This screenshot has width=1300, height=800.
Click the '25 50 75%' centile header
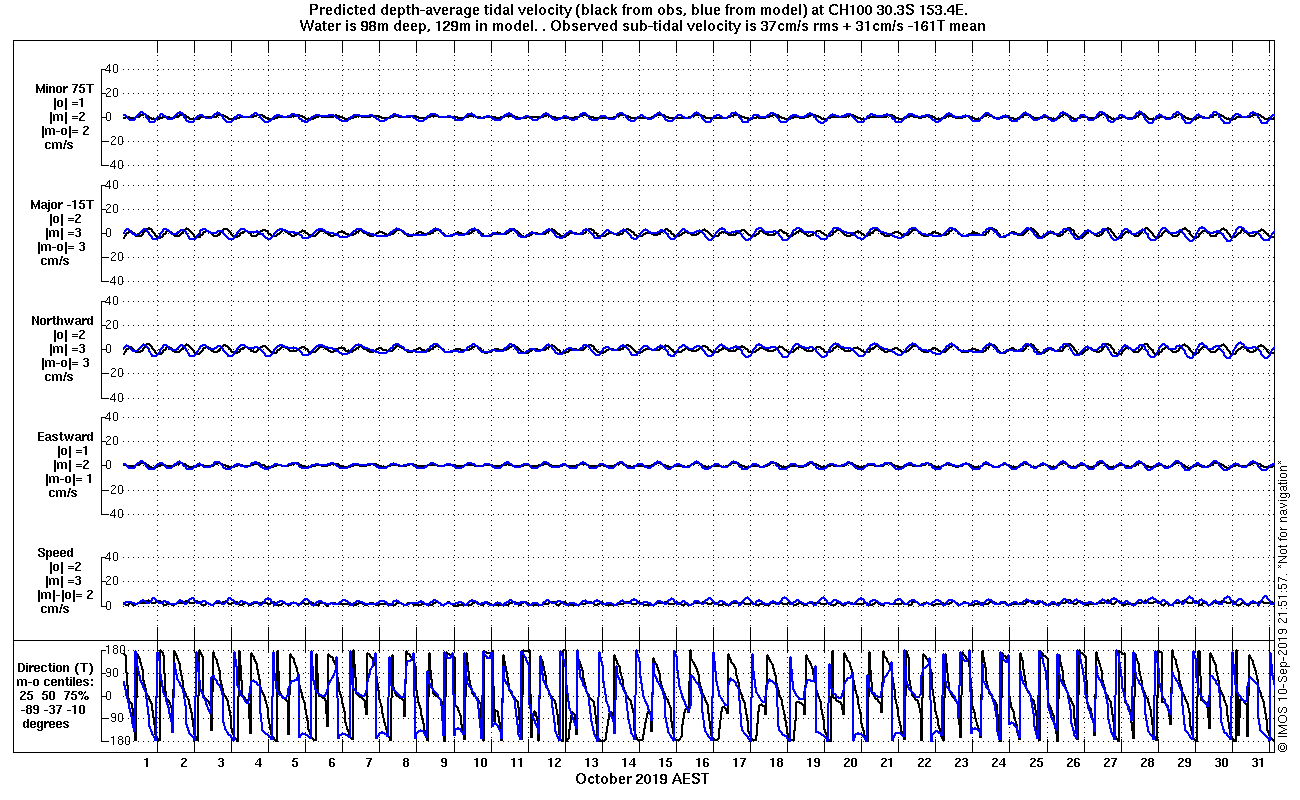coord(56,696)
